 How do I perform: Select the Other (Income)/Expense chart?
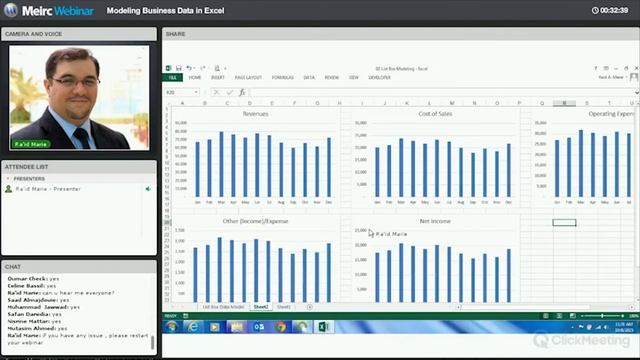pos(256,259)
